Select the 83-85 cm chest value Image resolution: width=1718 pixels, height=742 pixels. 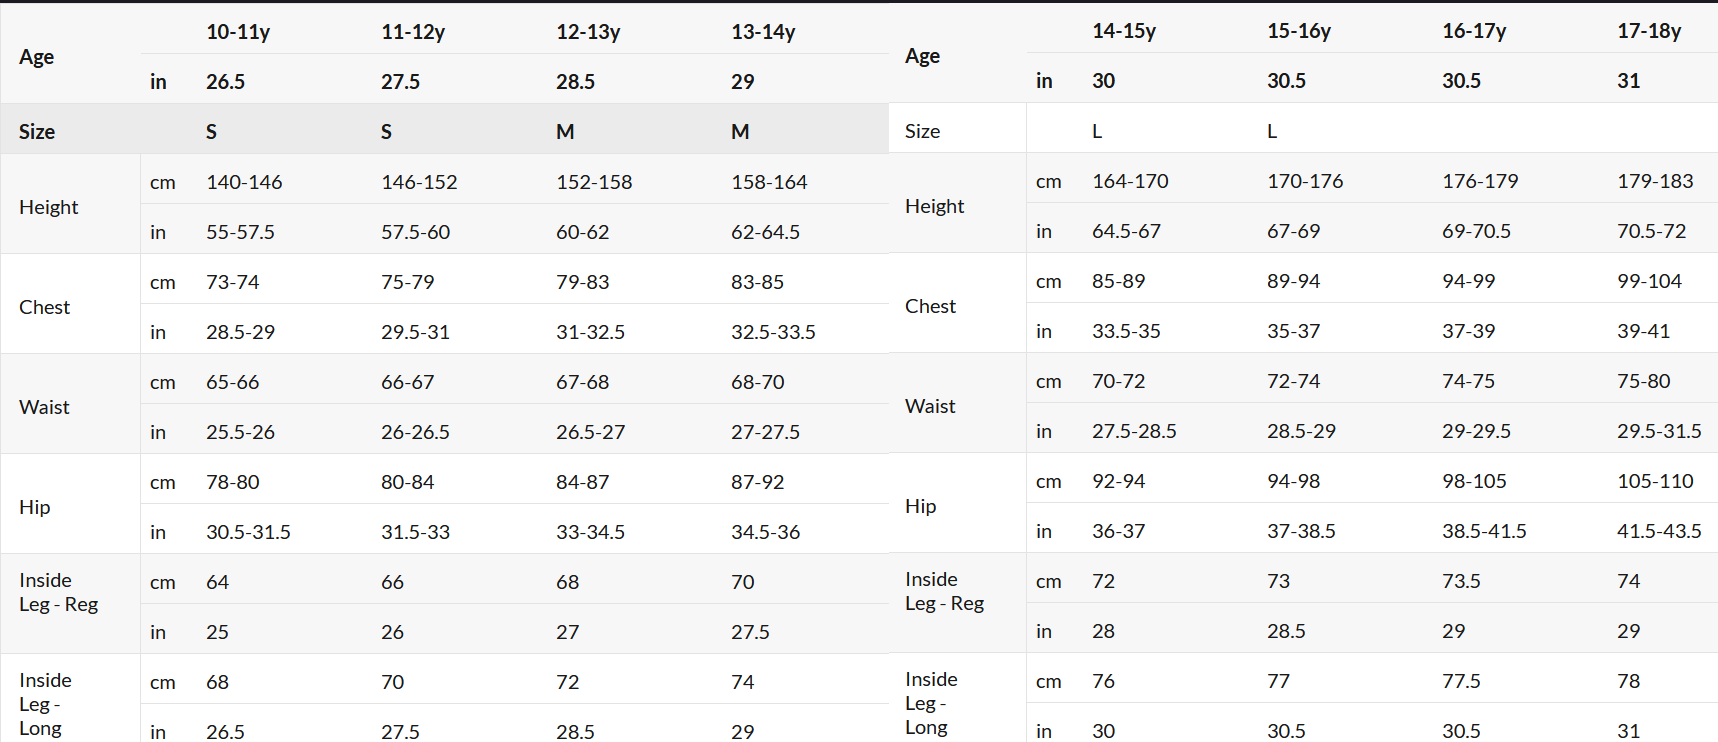[x=757, y=282]
